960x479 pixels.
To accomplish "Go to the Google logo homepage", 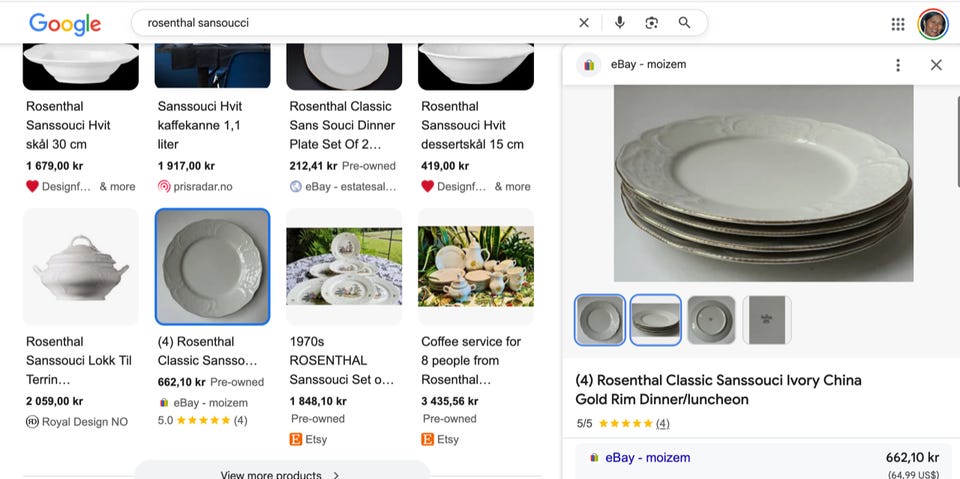I will point(65,24).
